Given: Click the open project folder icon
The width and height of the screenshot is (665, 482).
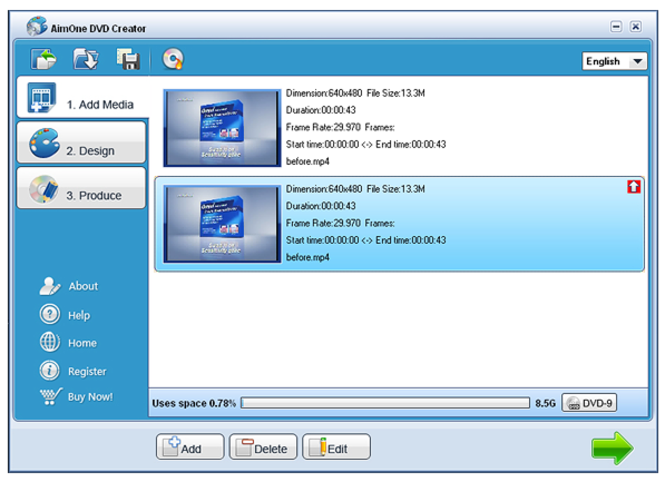Looking at the screenshot, I should coord(86,59).
